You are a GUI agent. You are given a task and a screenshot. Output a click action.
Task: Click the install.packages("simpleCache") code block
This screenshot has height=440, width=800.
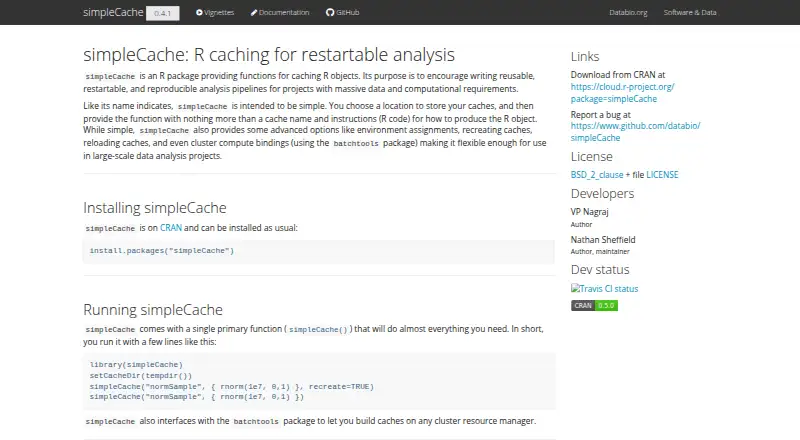319,251
